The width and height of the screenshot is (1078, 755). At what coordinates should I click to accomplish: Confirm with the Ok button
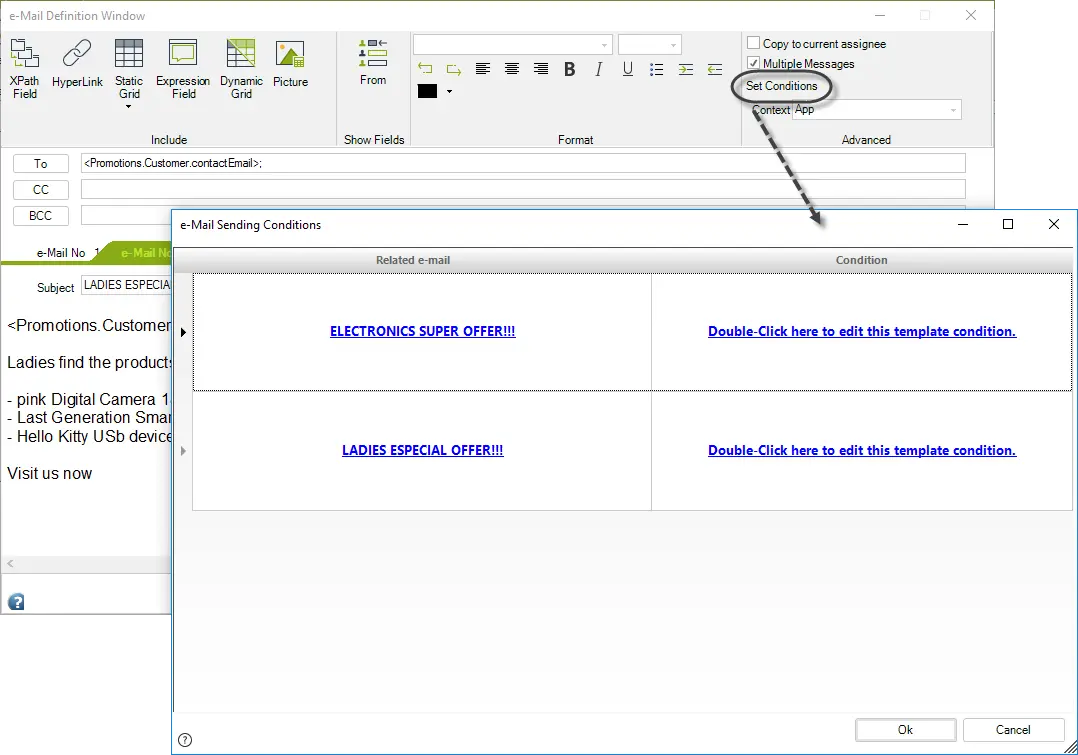(905, 730)
